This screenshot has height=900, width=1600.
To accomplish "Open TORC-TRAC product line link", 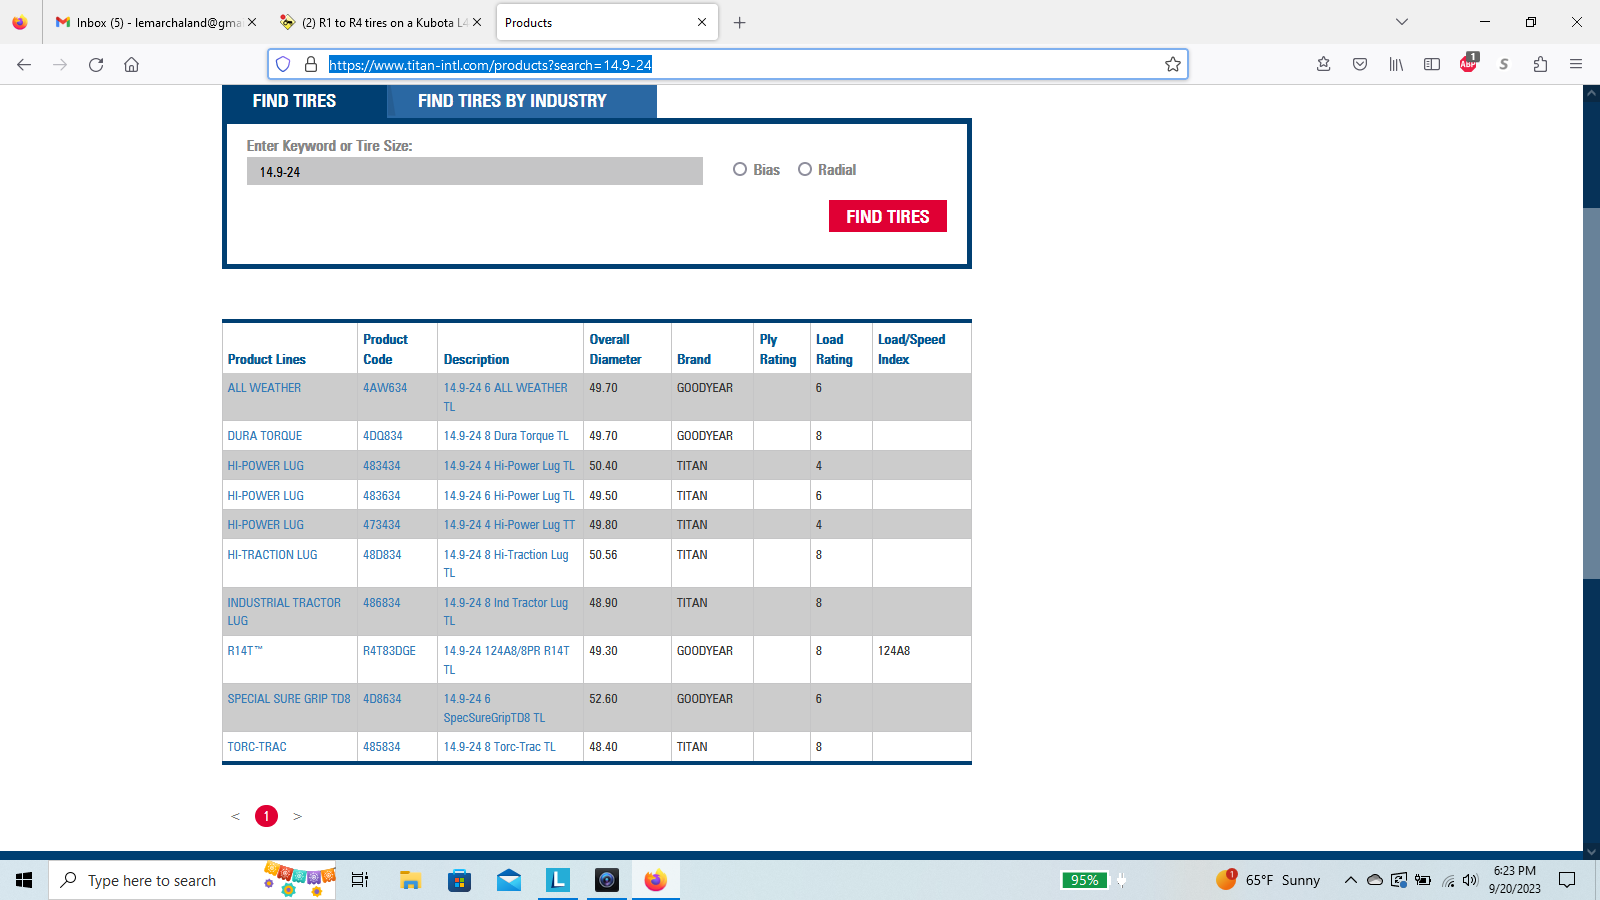I will coord(257,747).
